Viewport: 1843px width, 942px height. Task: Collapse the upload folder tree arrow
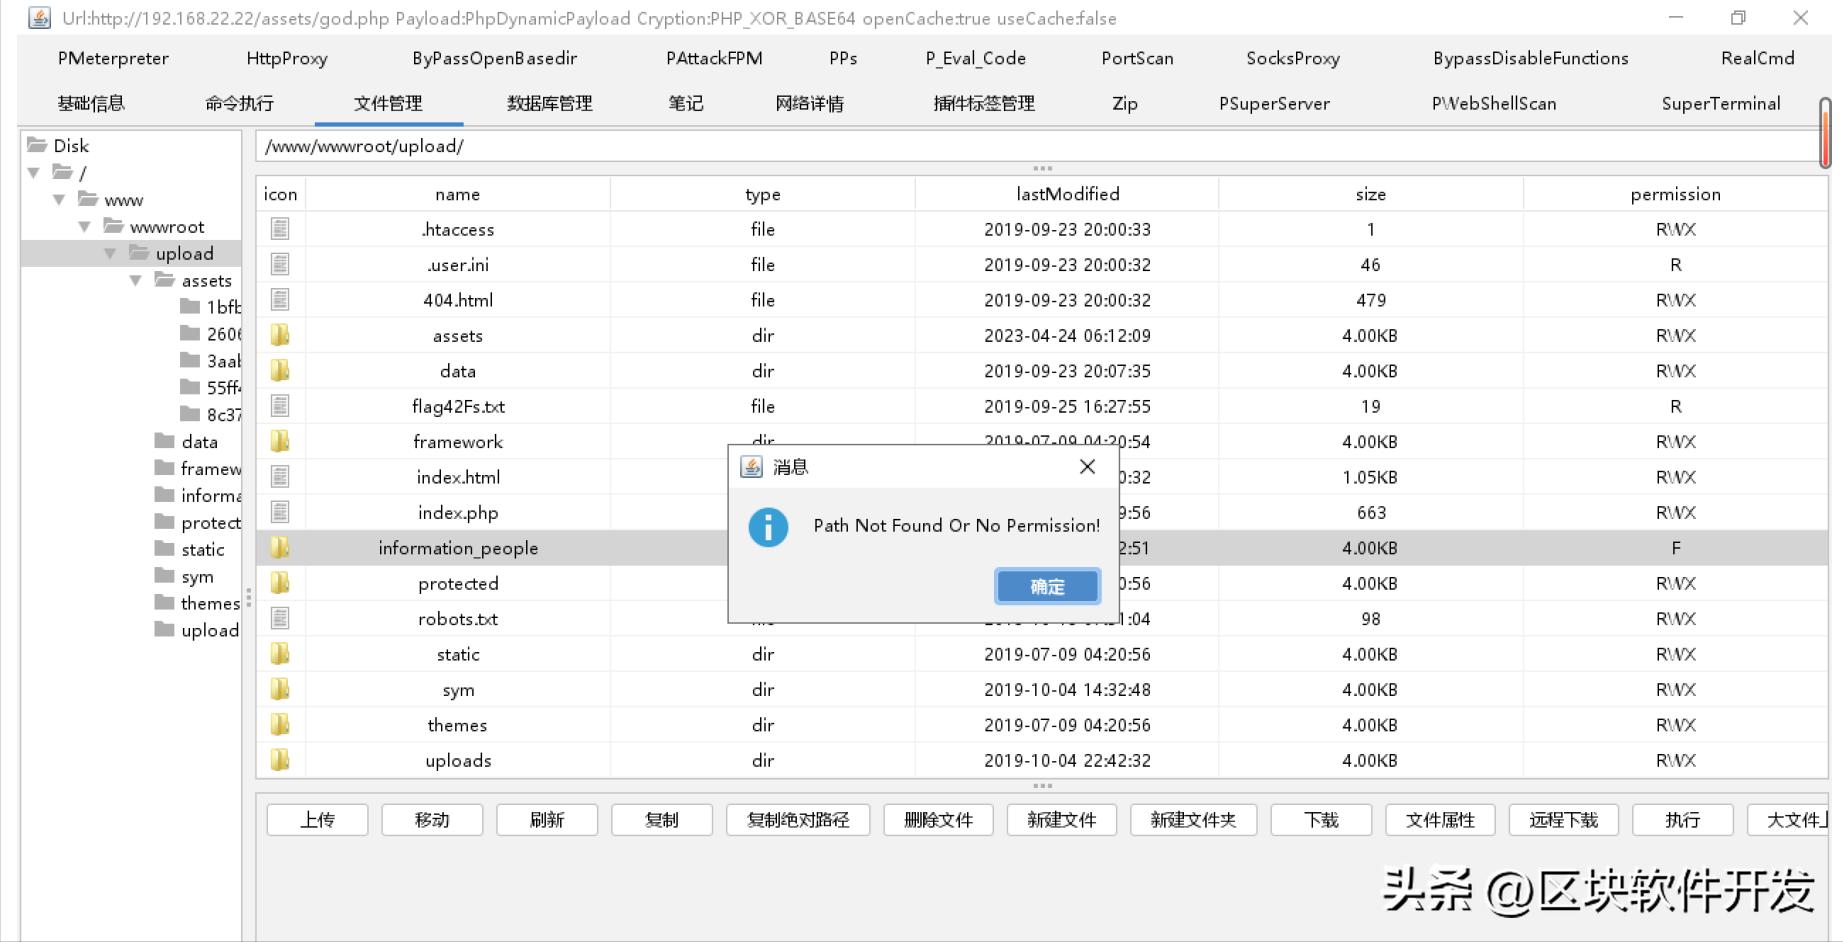tap(110, 254)
